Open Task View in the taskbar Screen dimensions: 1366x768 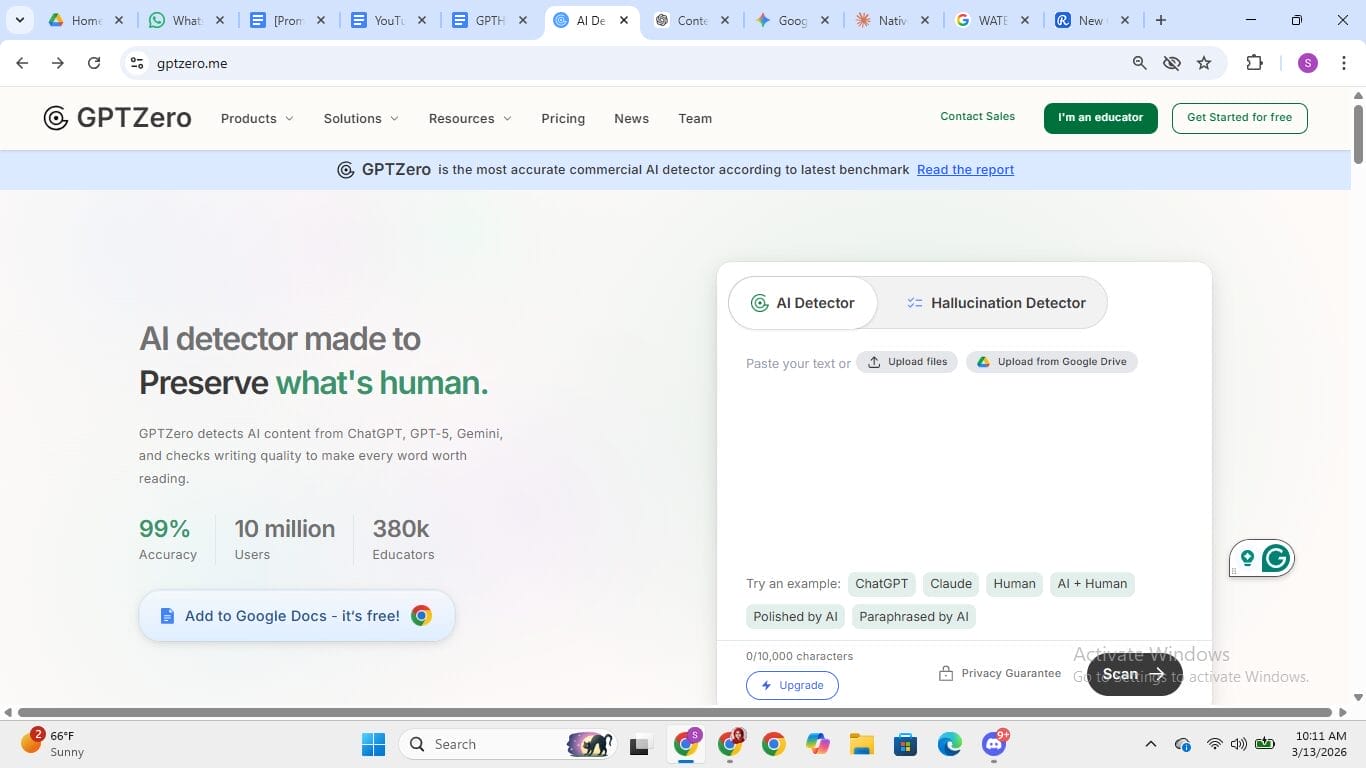(640, 744)
